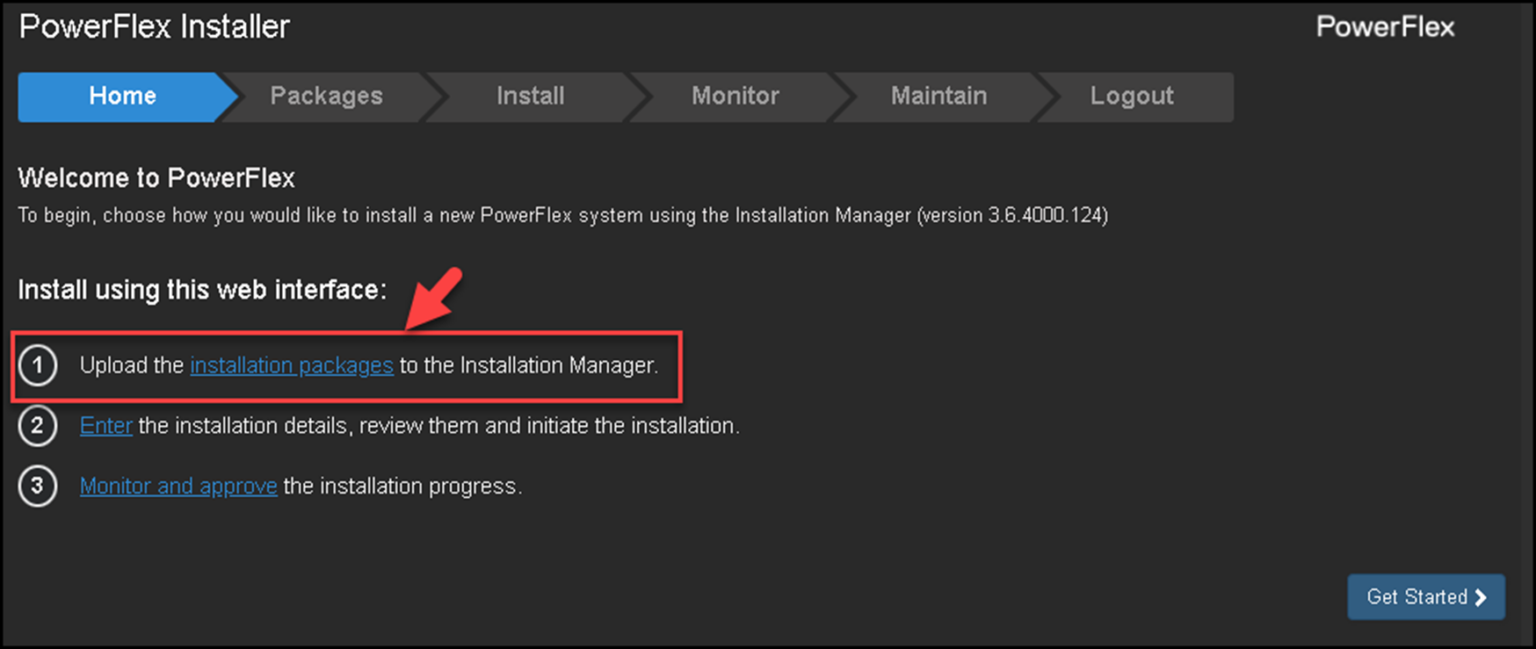Return to the Home tab
The height and width of the screenshot is (649, 1536).
(122, 96)
